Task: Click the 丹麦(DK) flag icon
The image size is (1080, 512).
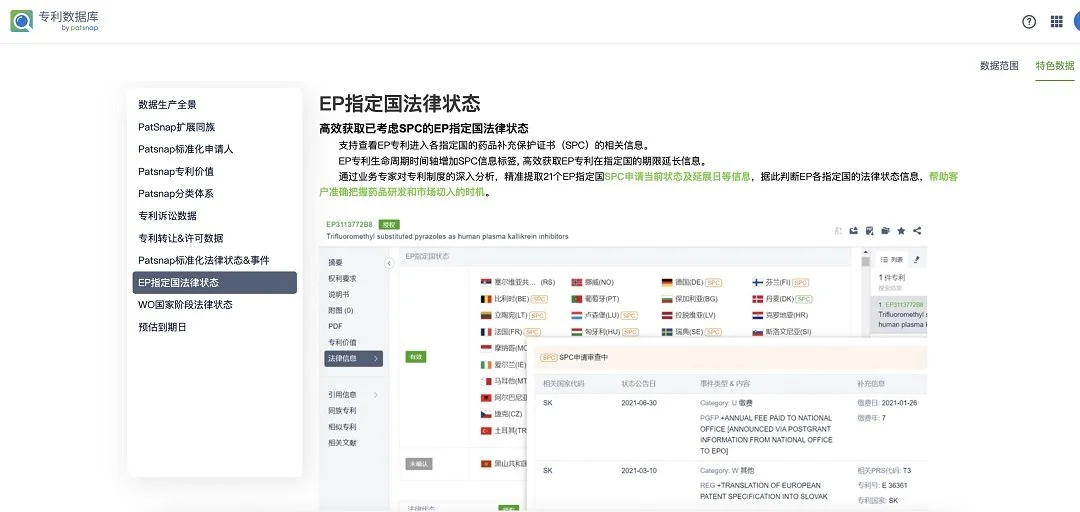Action: pos(758,299)
